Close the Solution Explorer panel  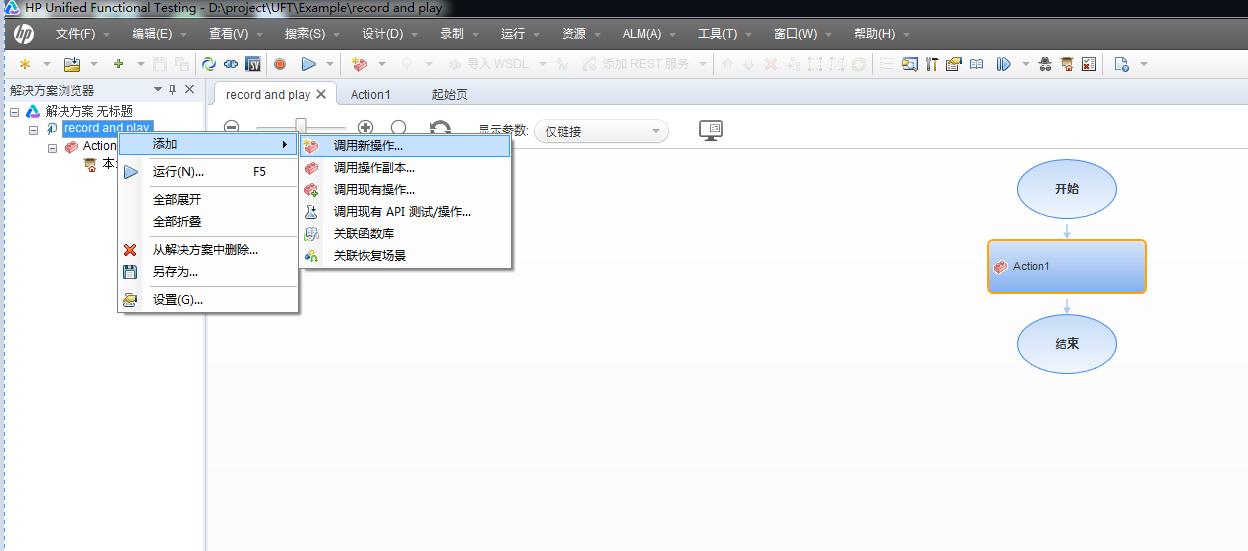[190, 90]
